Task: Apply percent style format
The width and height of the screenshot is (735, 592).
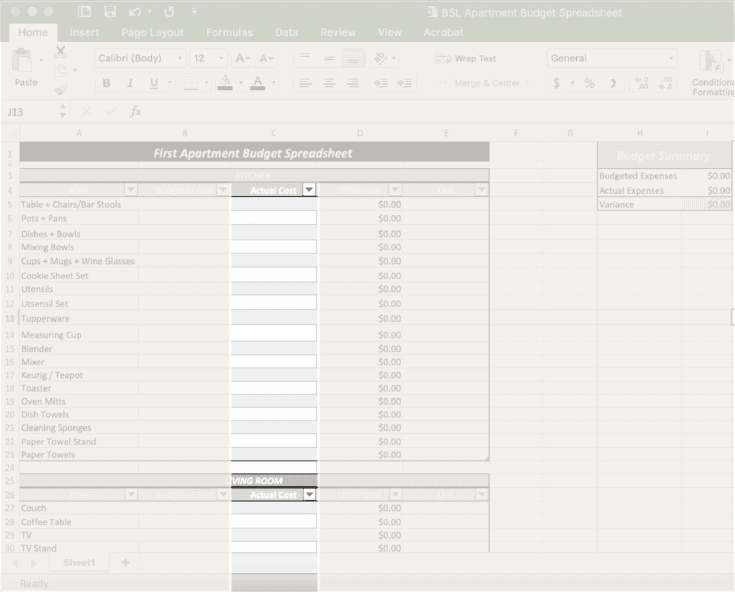Action: click(x=589, y=84)
